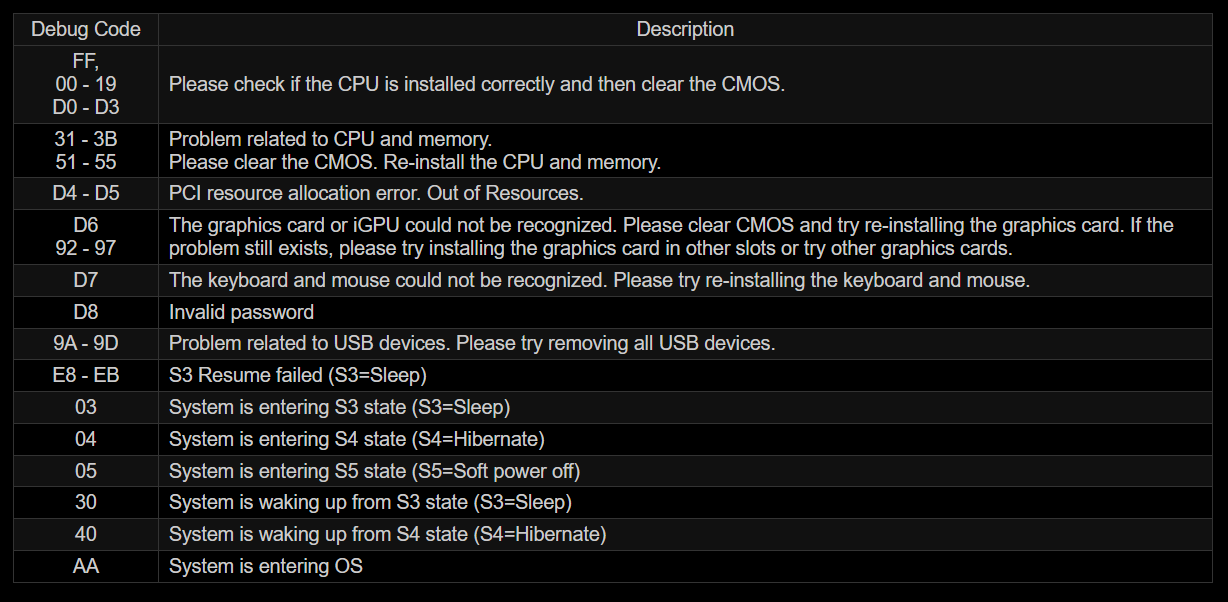This screenshot has width=1228, height=602.
Task: Click the Invalid password description
Action: click(241, 312)
